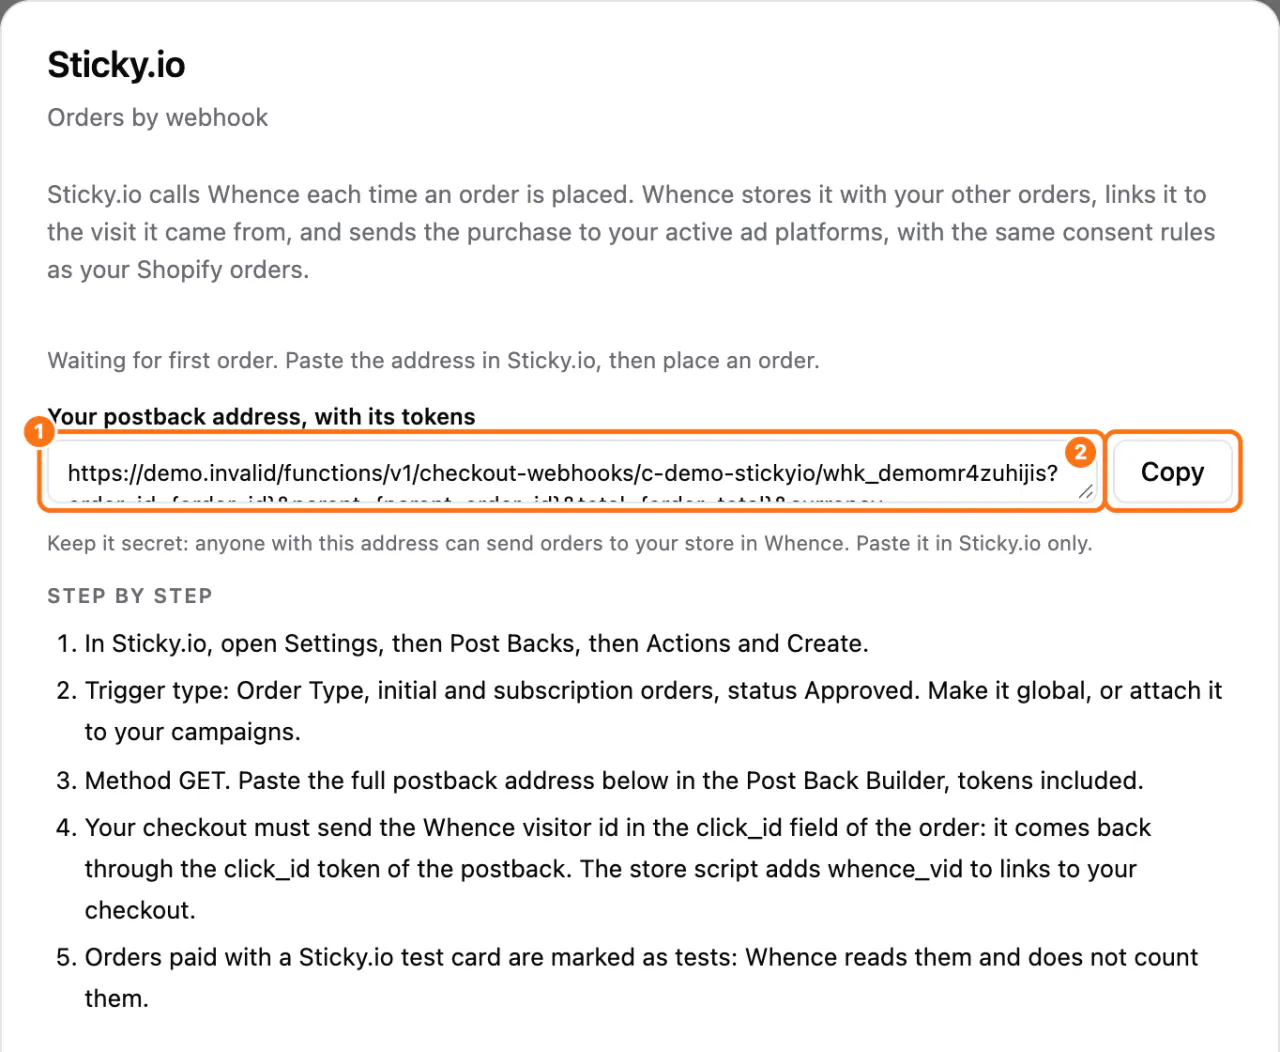Click into the postback address field
This screenshot has width=1280, height=1052.
tap(572, 472)
